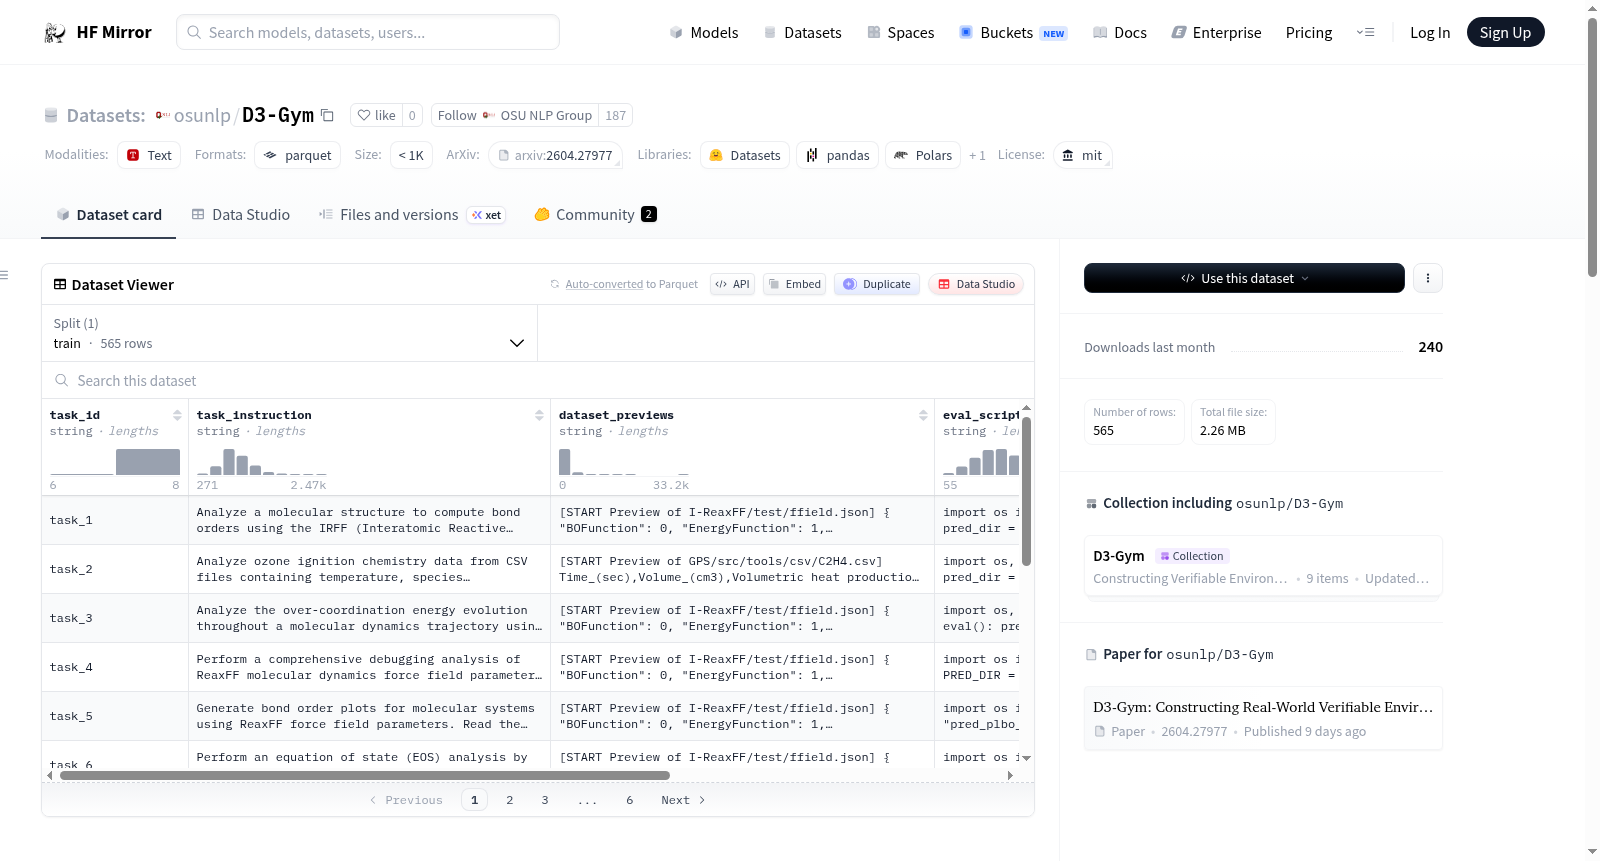Expand the Use this dataset dropdown
Screen dimensions: 1600x861
click(x=1244, y=278)
